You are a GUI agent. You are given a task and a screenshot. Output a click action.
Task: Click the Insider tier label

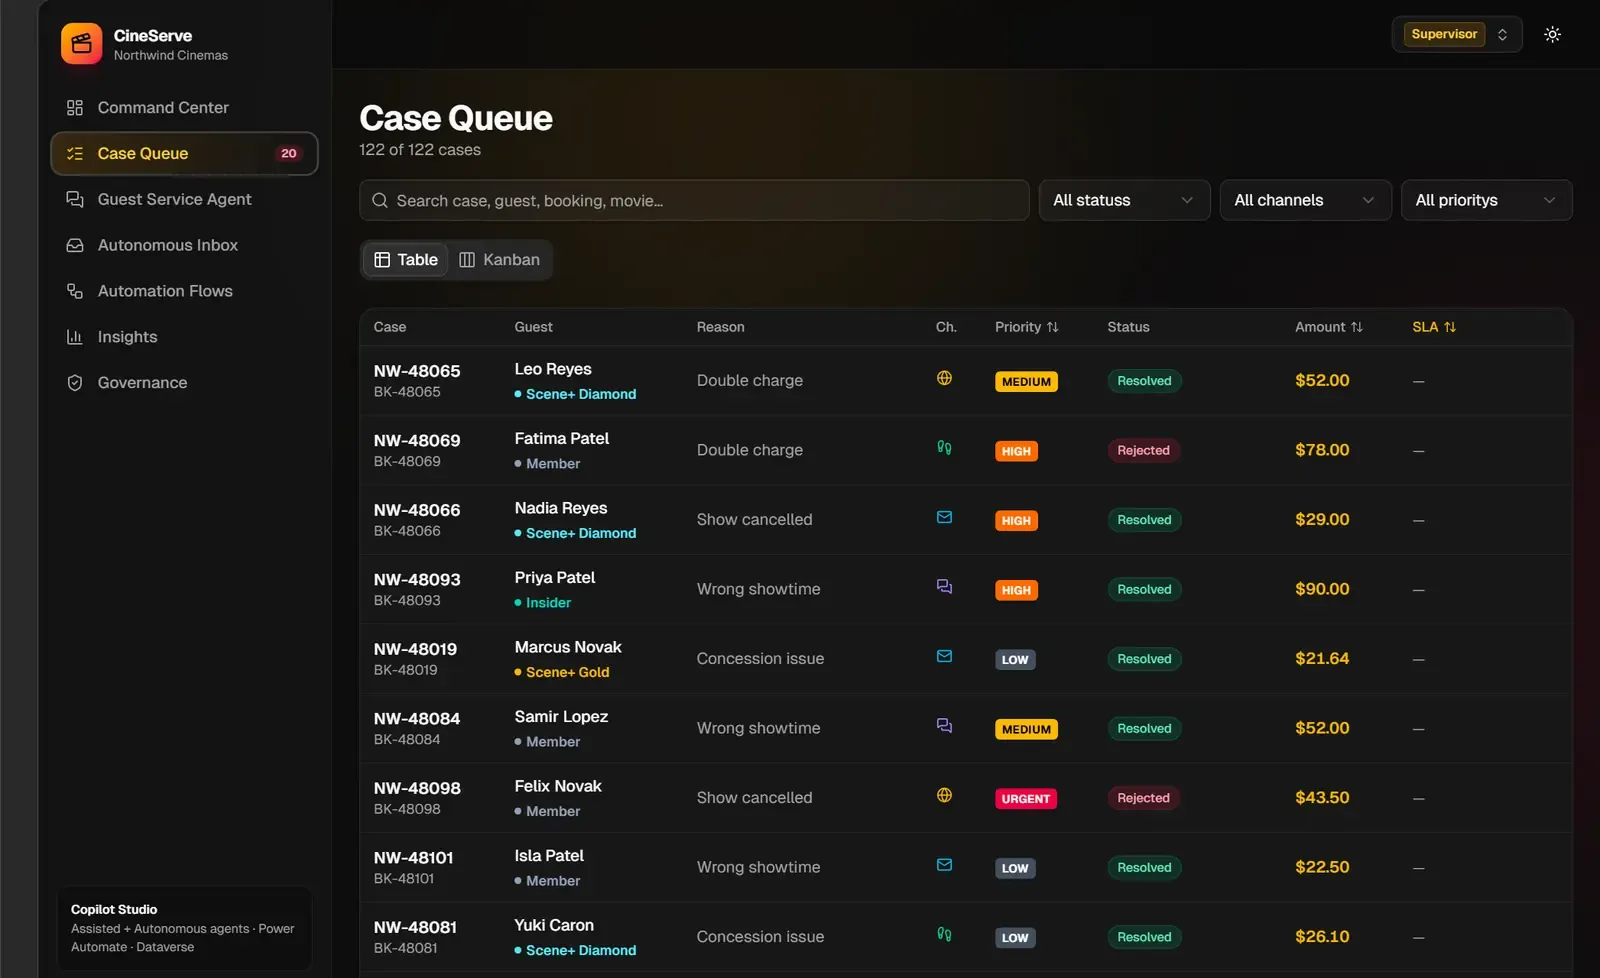click(548, 603)
